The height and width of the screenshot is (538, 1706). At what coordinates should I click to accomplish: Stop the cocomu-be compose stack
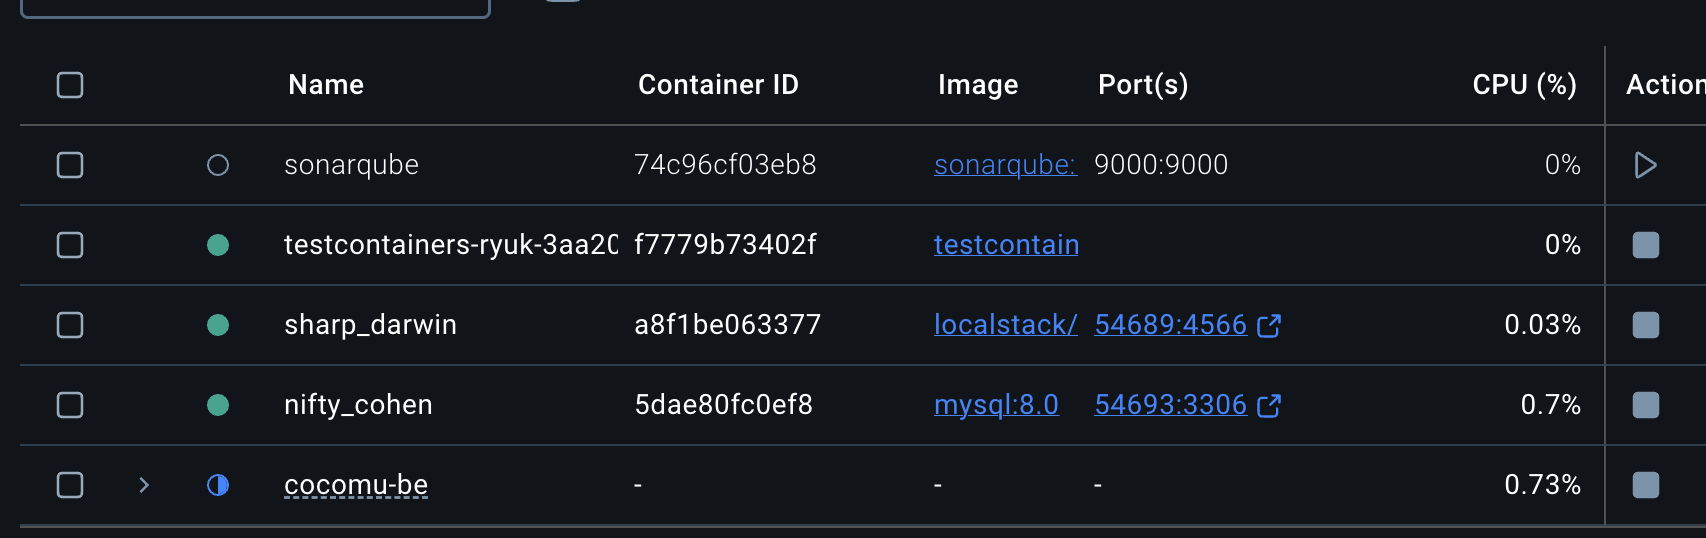pos(1645,485)
